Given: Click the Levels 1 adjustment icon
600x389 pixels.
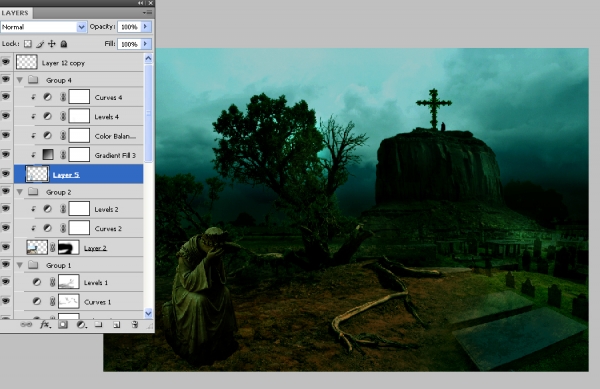Looking at the screenshot, I should tap(37, 282).
